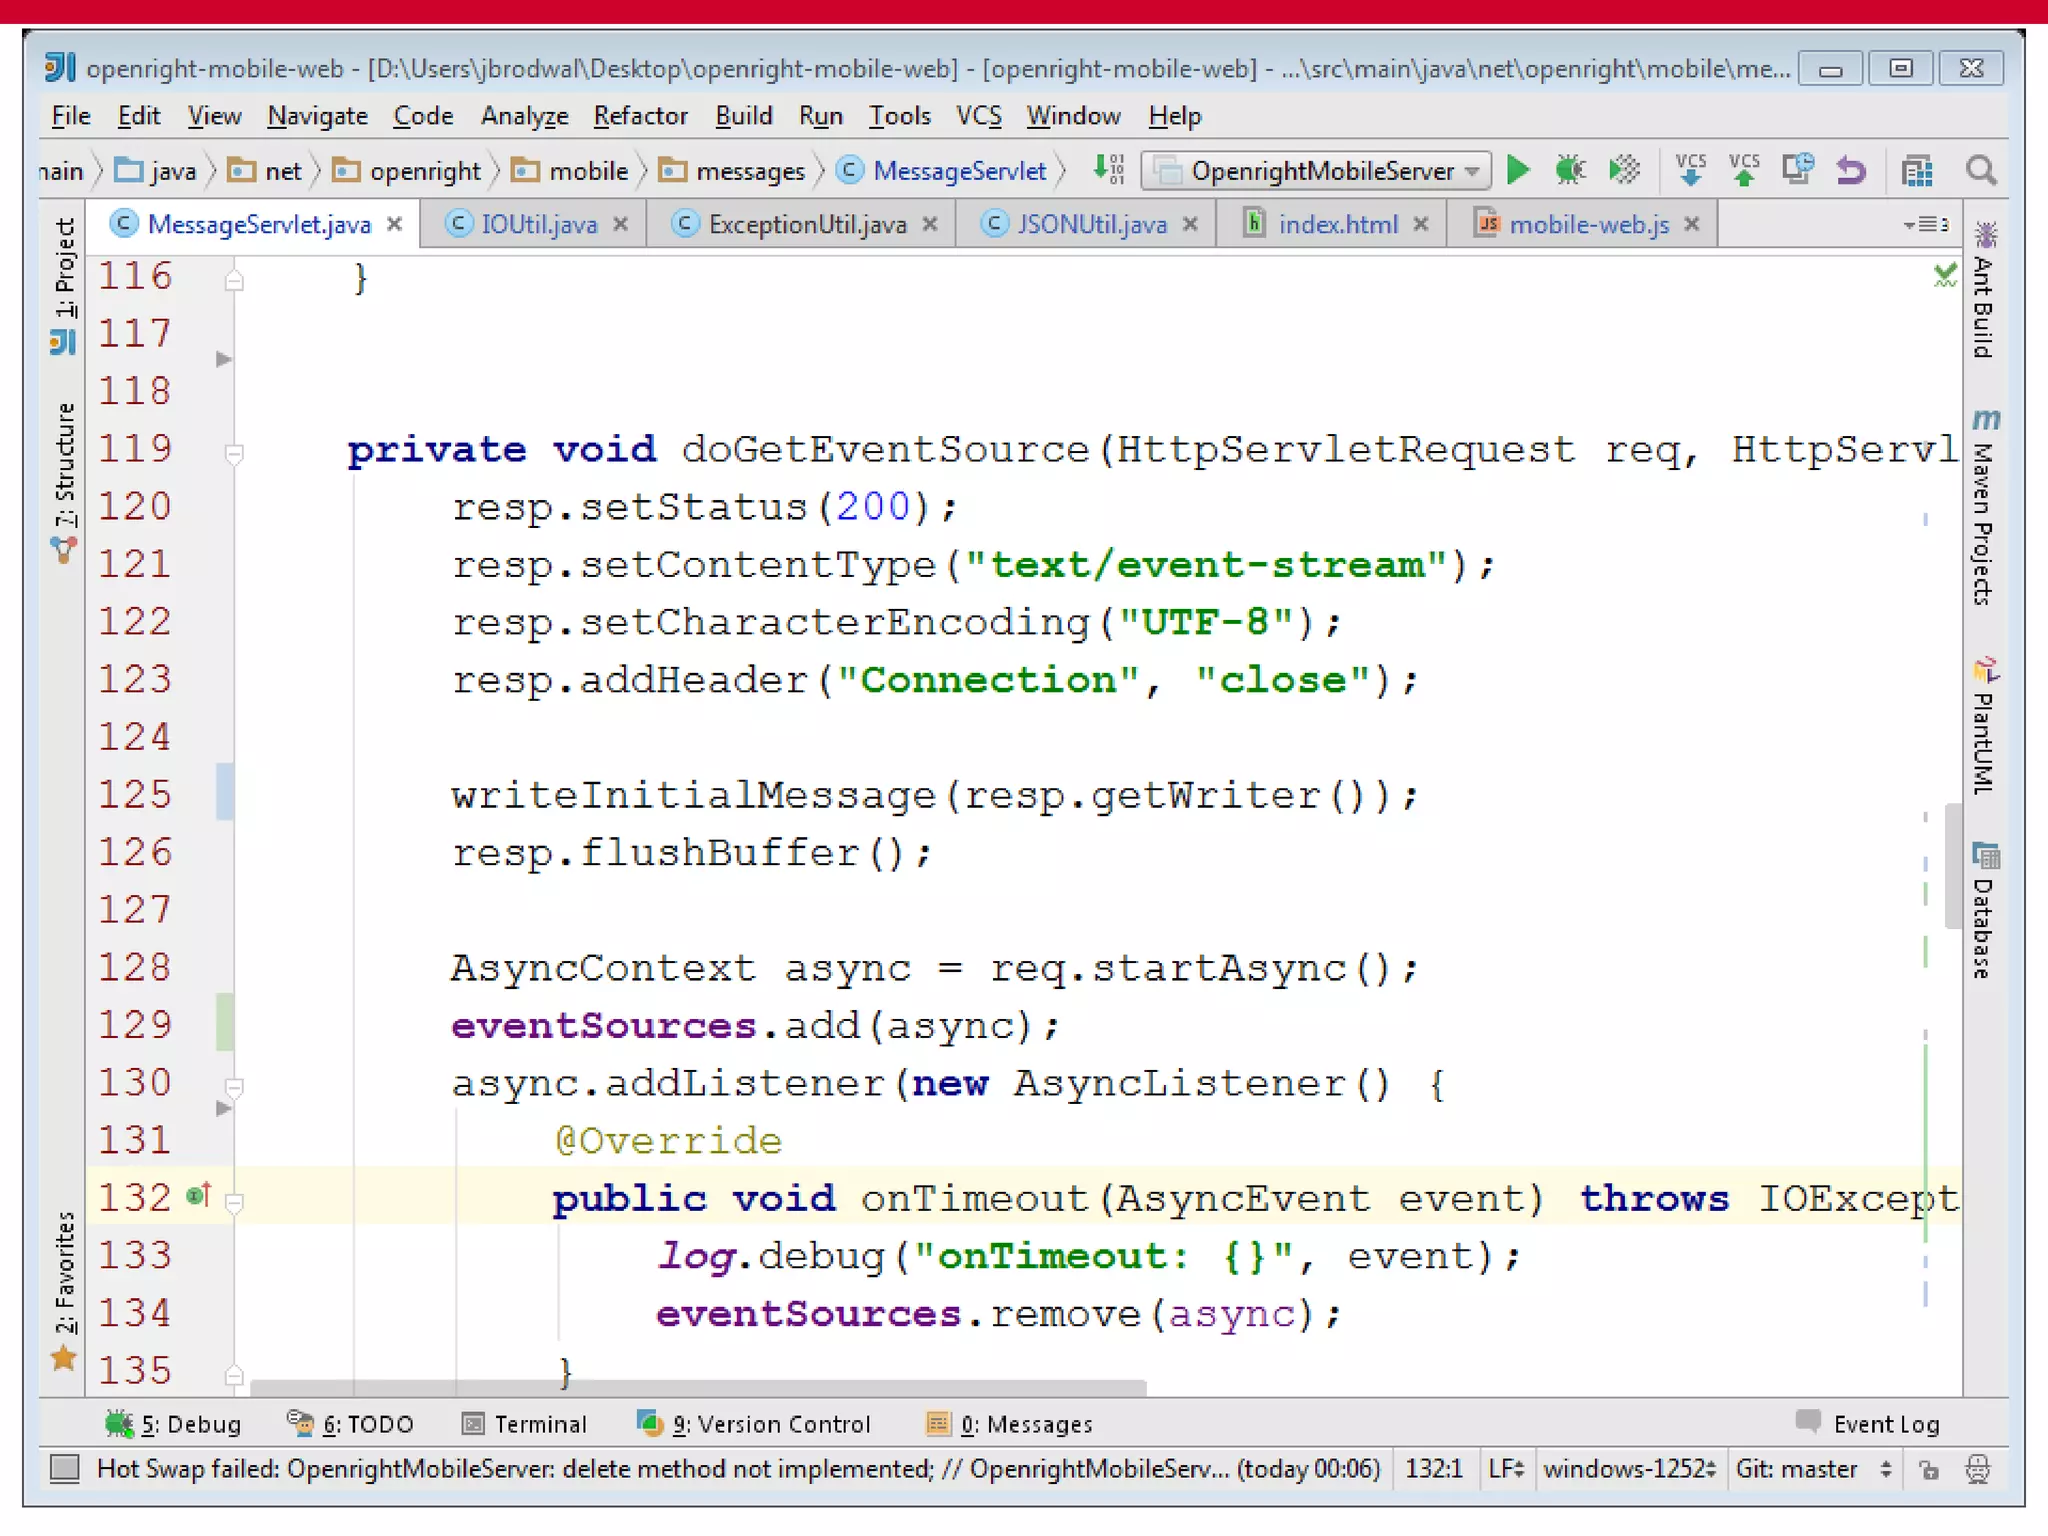The width and height of the screenshot is (2048, 1536).
Task: Click the Make Project build icon
Action: point(1108,170)
